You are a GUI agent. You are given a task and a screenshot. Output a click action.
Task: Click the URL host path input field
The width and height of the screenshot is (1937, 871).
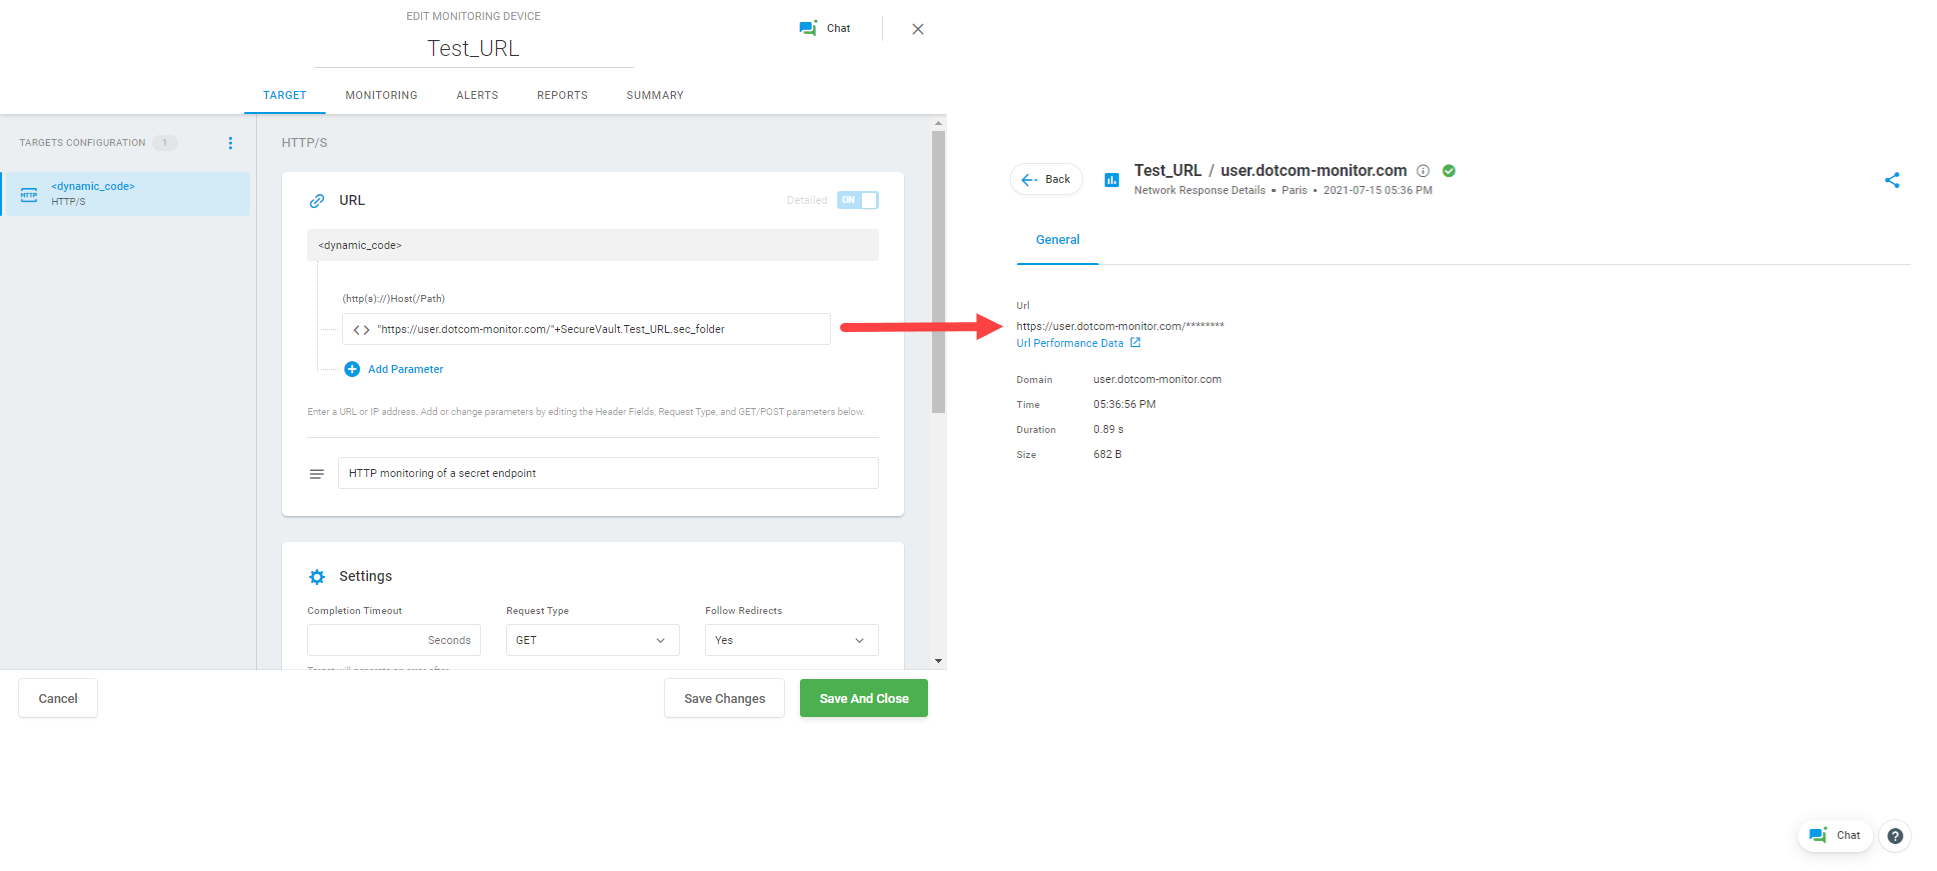click(x=586, y=329)
